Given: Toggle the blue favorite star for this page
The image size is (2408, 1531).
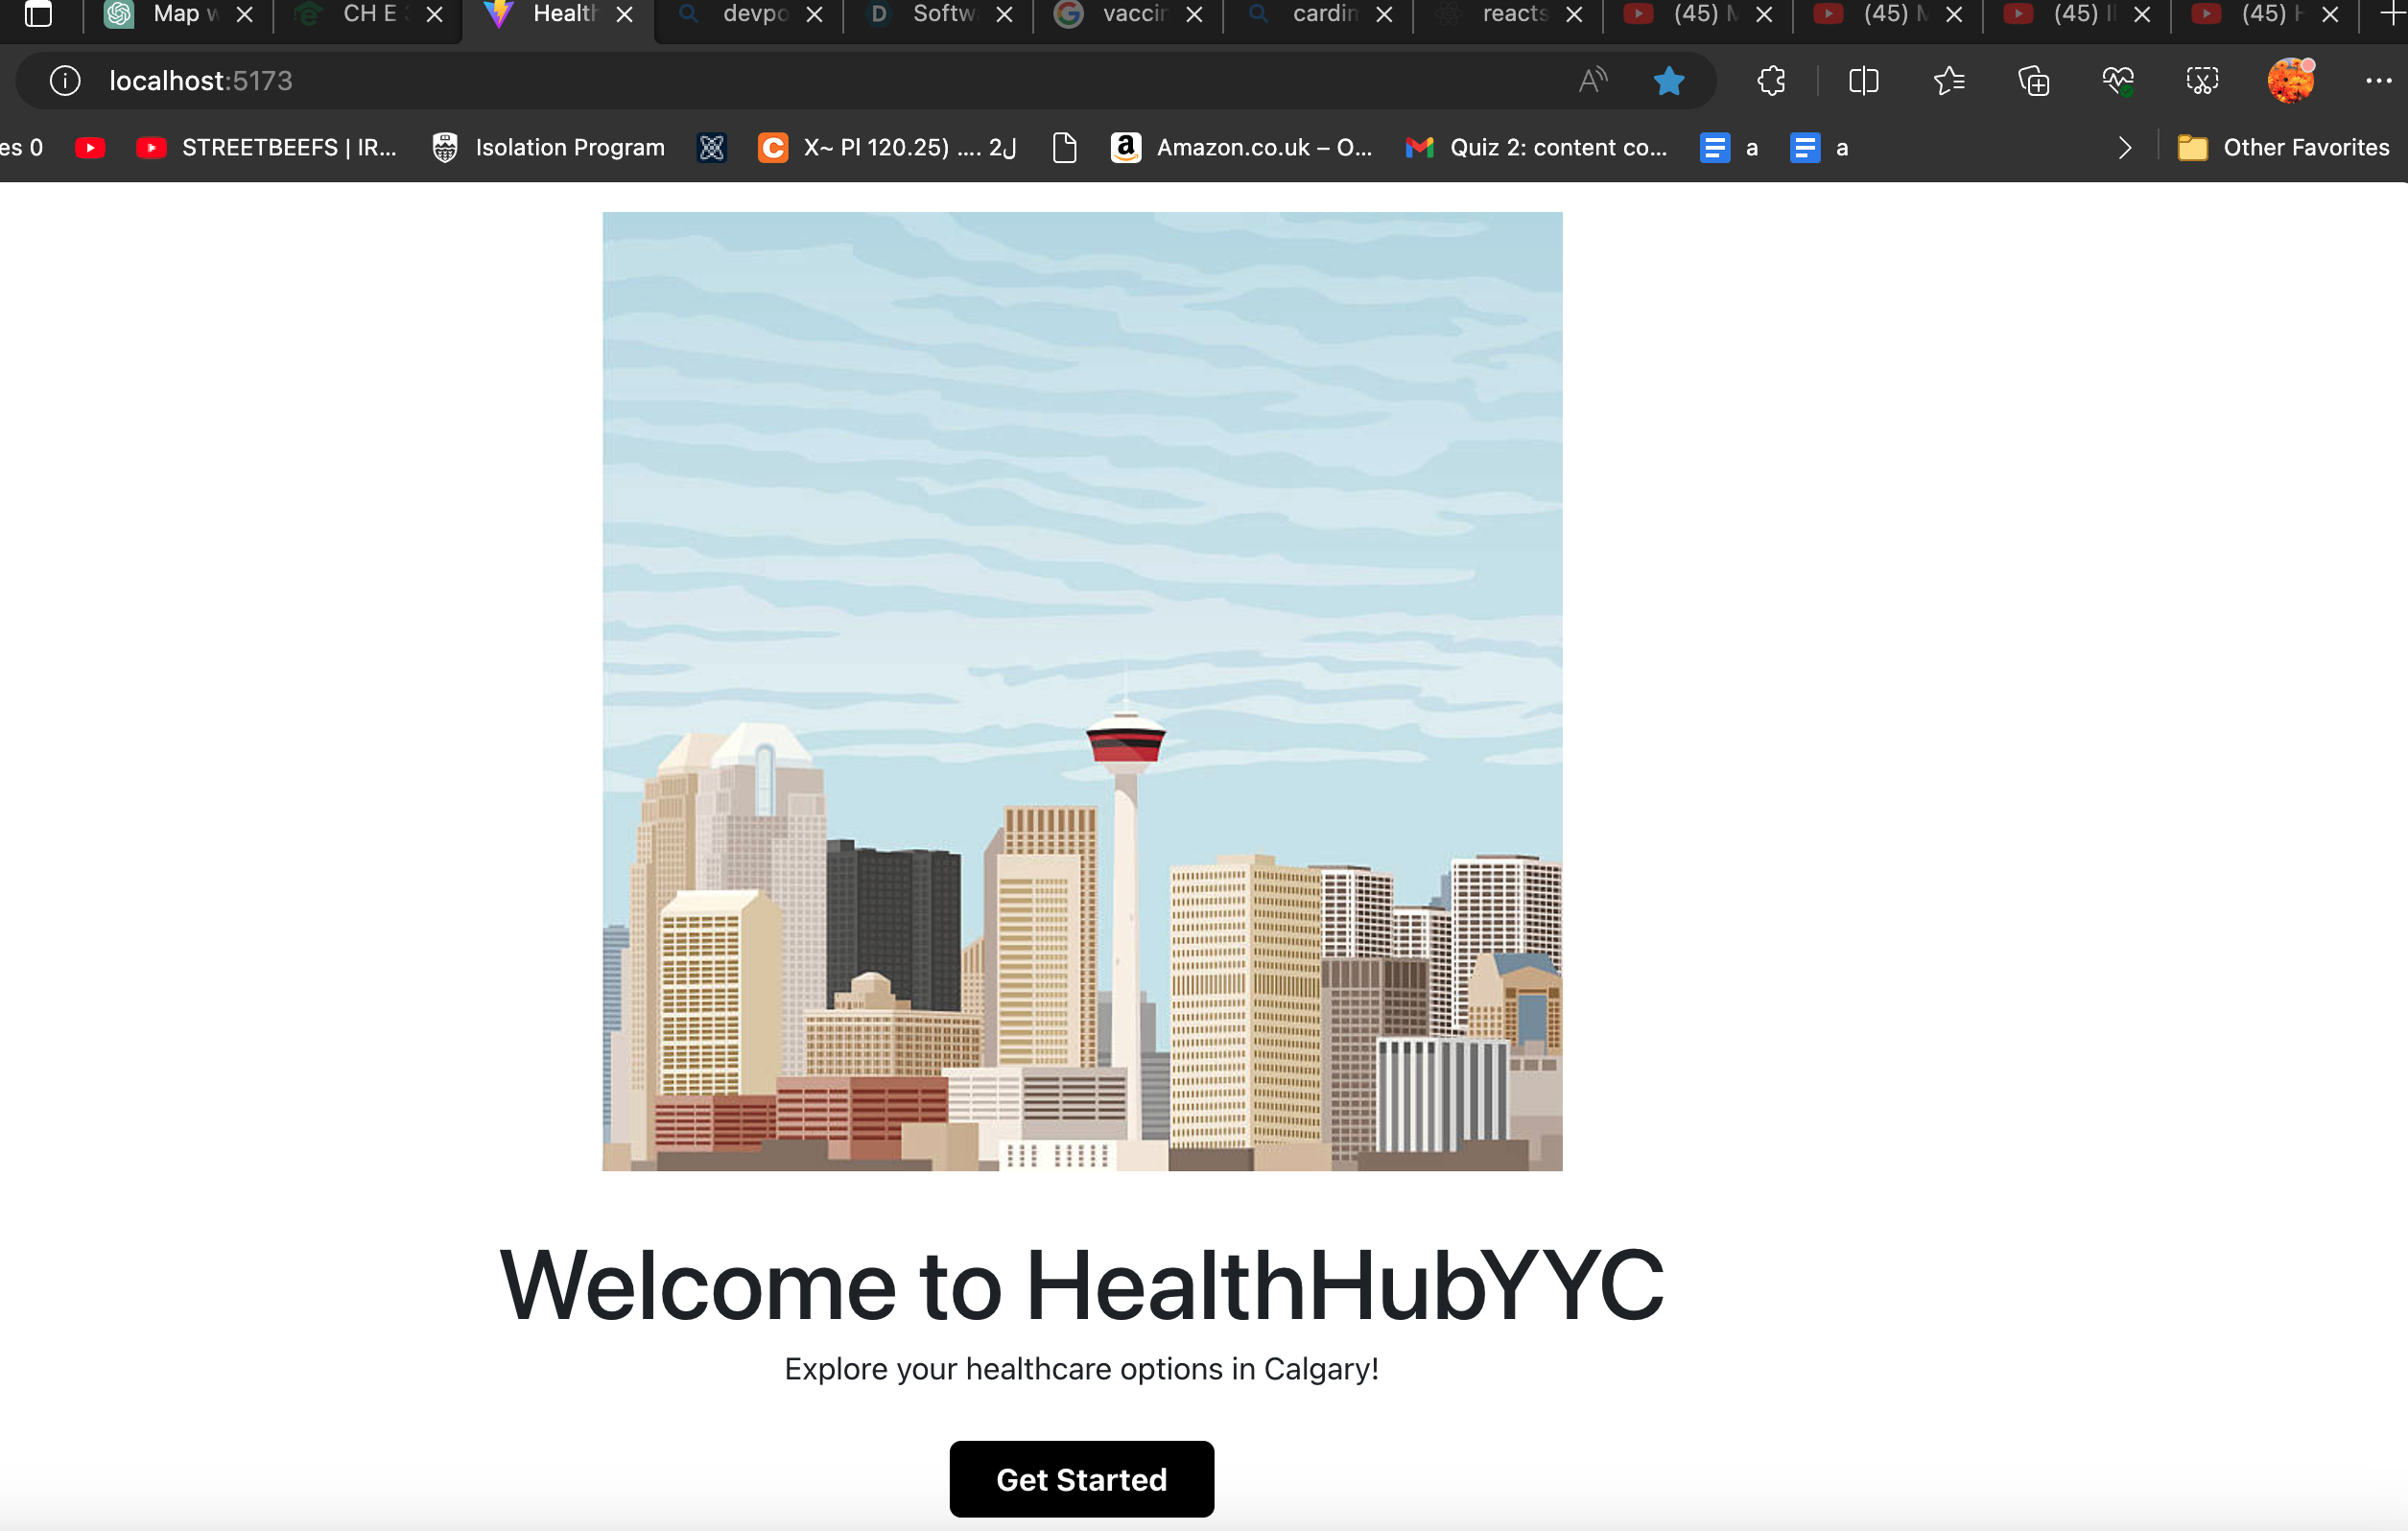Looking at the screenshot, I should pos(1668,81).
